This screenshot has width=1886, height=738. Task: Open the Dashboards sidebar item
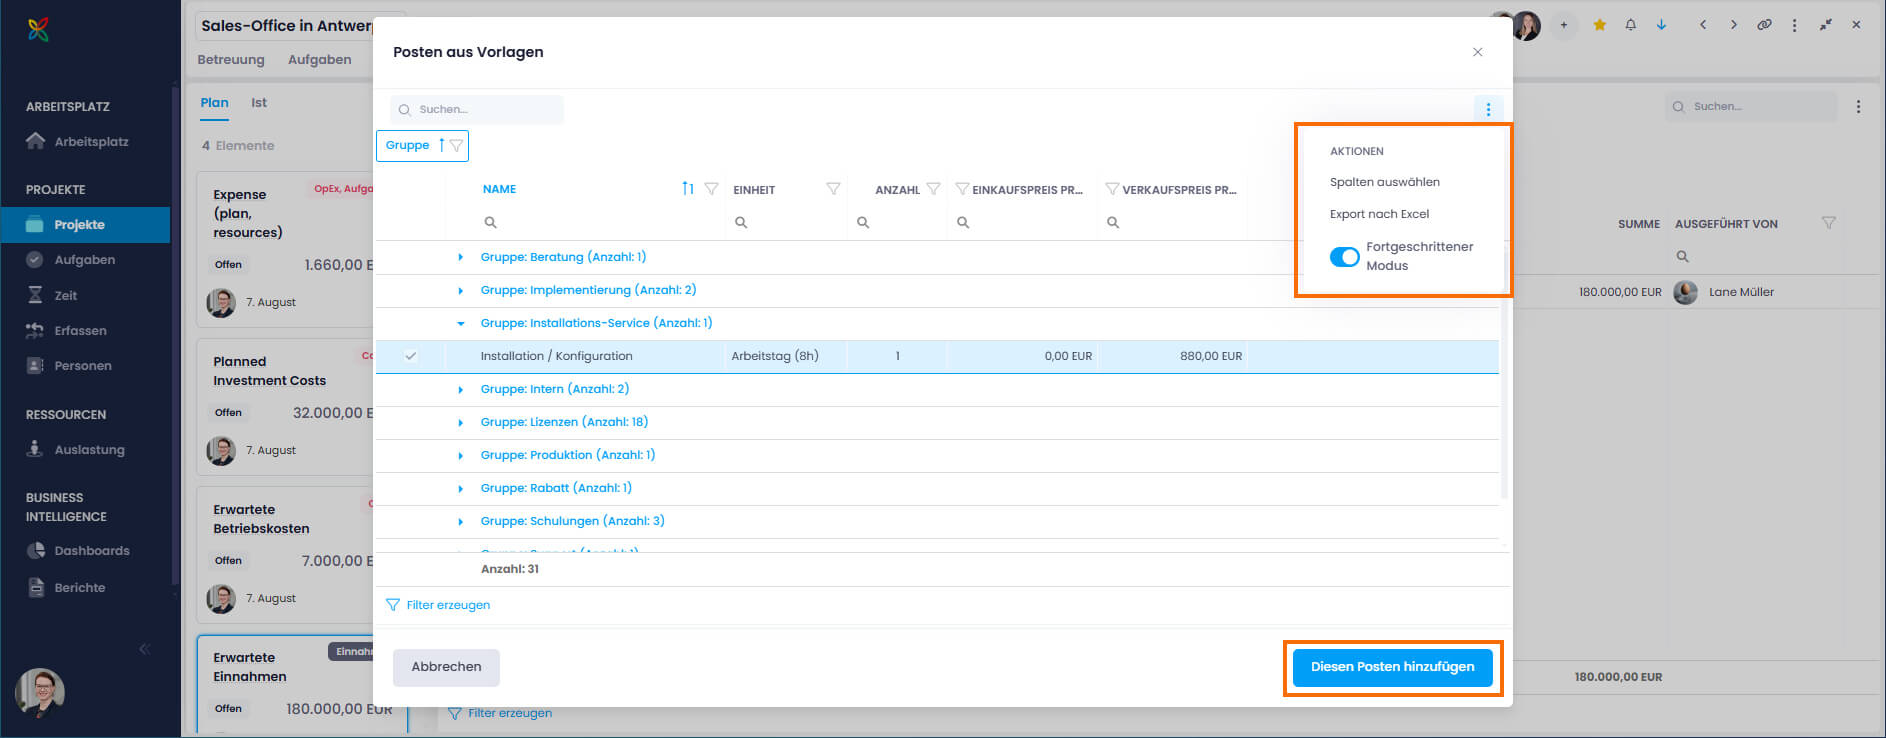click(91, 551)
